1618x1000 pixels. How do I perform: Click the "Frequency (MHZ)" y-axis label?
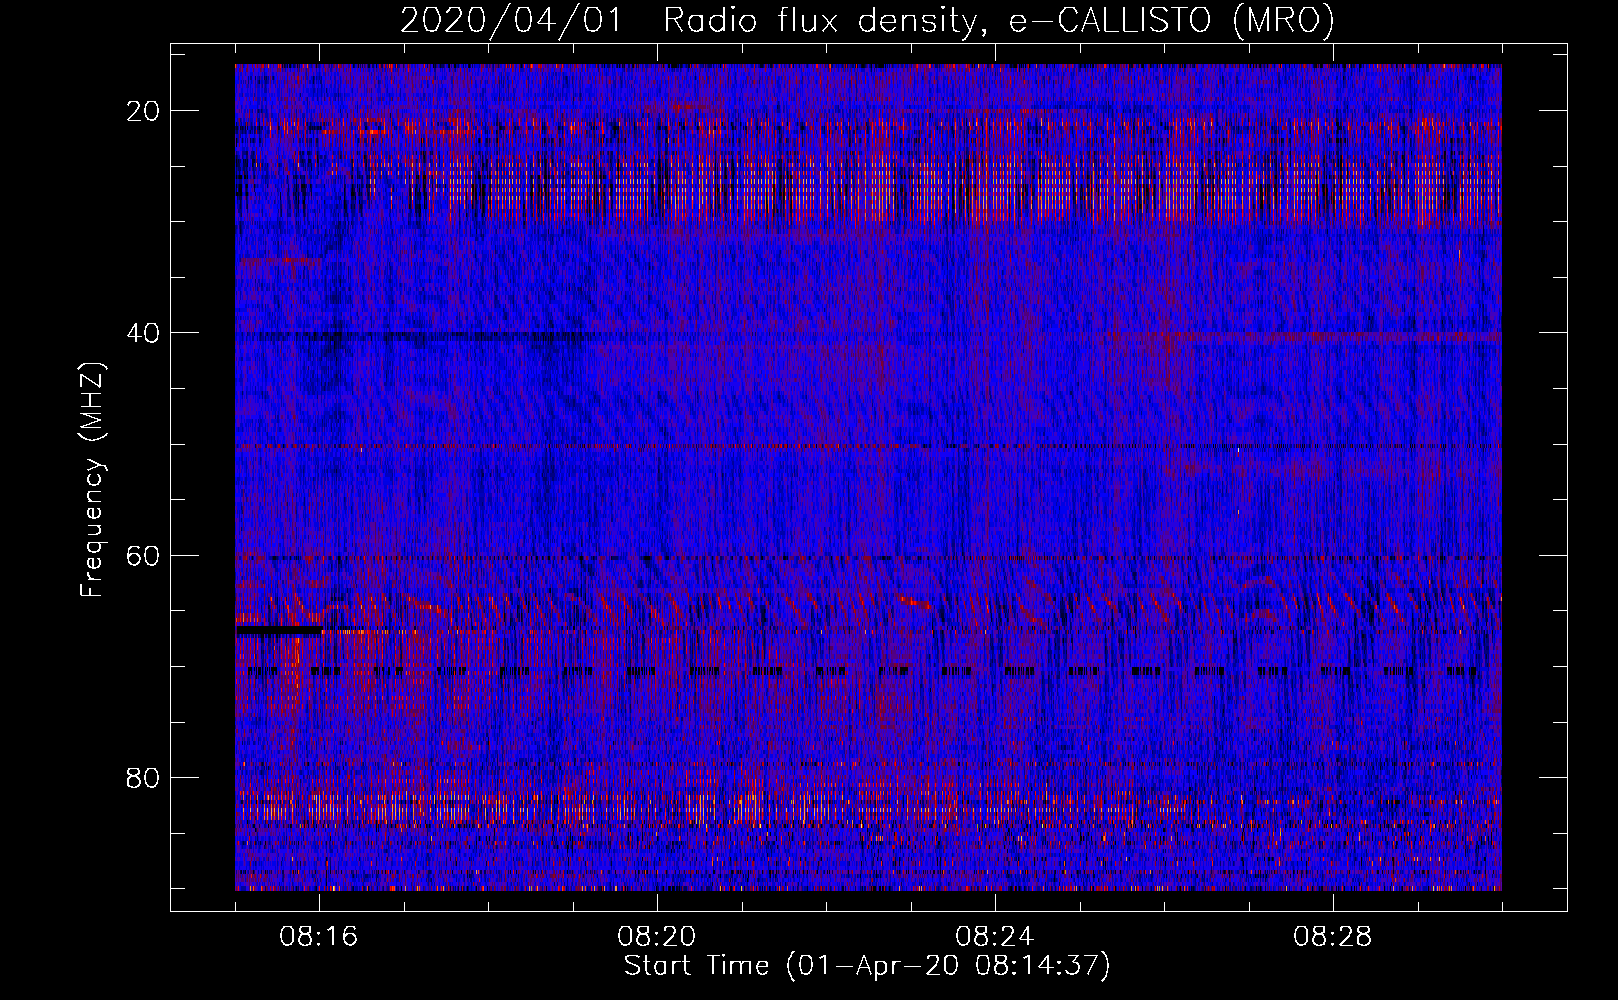coord(92,480)
